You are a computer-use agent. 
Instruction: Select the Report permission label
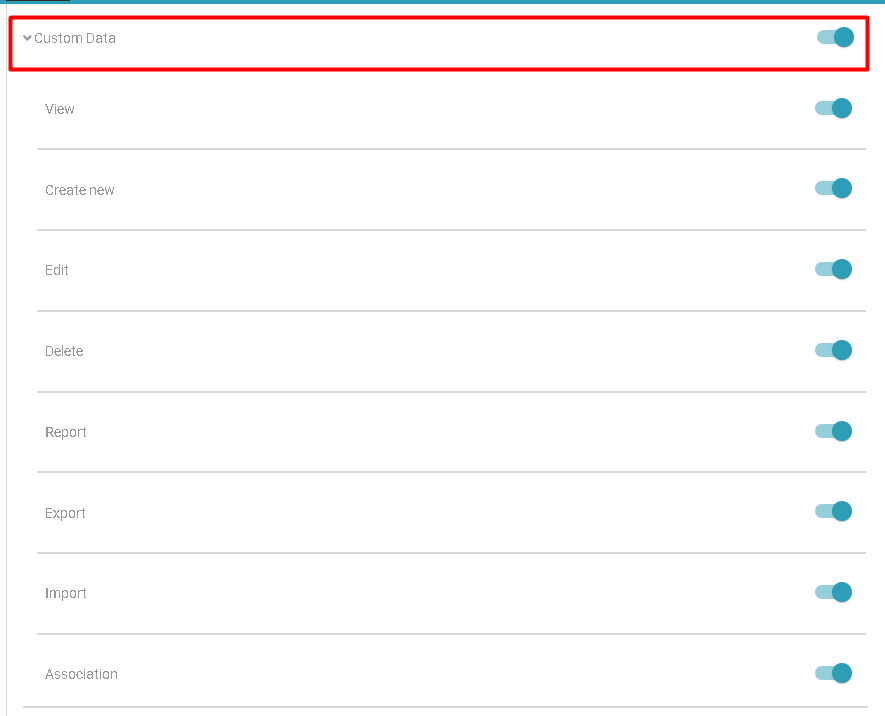(66, 432)
